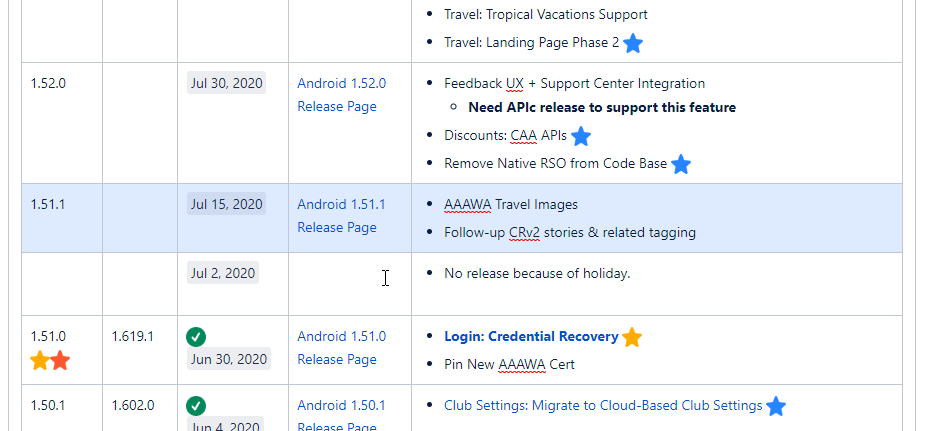Click the green checkmark above Jun 30, 2020
This screenshot has width=929, height=431.
196,337
